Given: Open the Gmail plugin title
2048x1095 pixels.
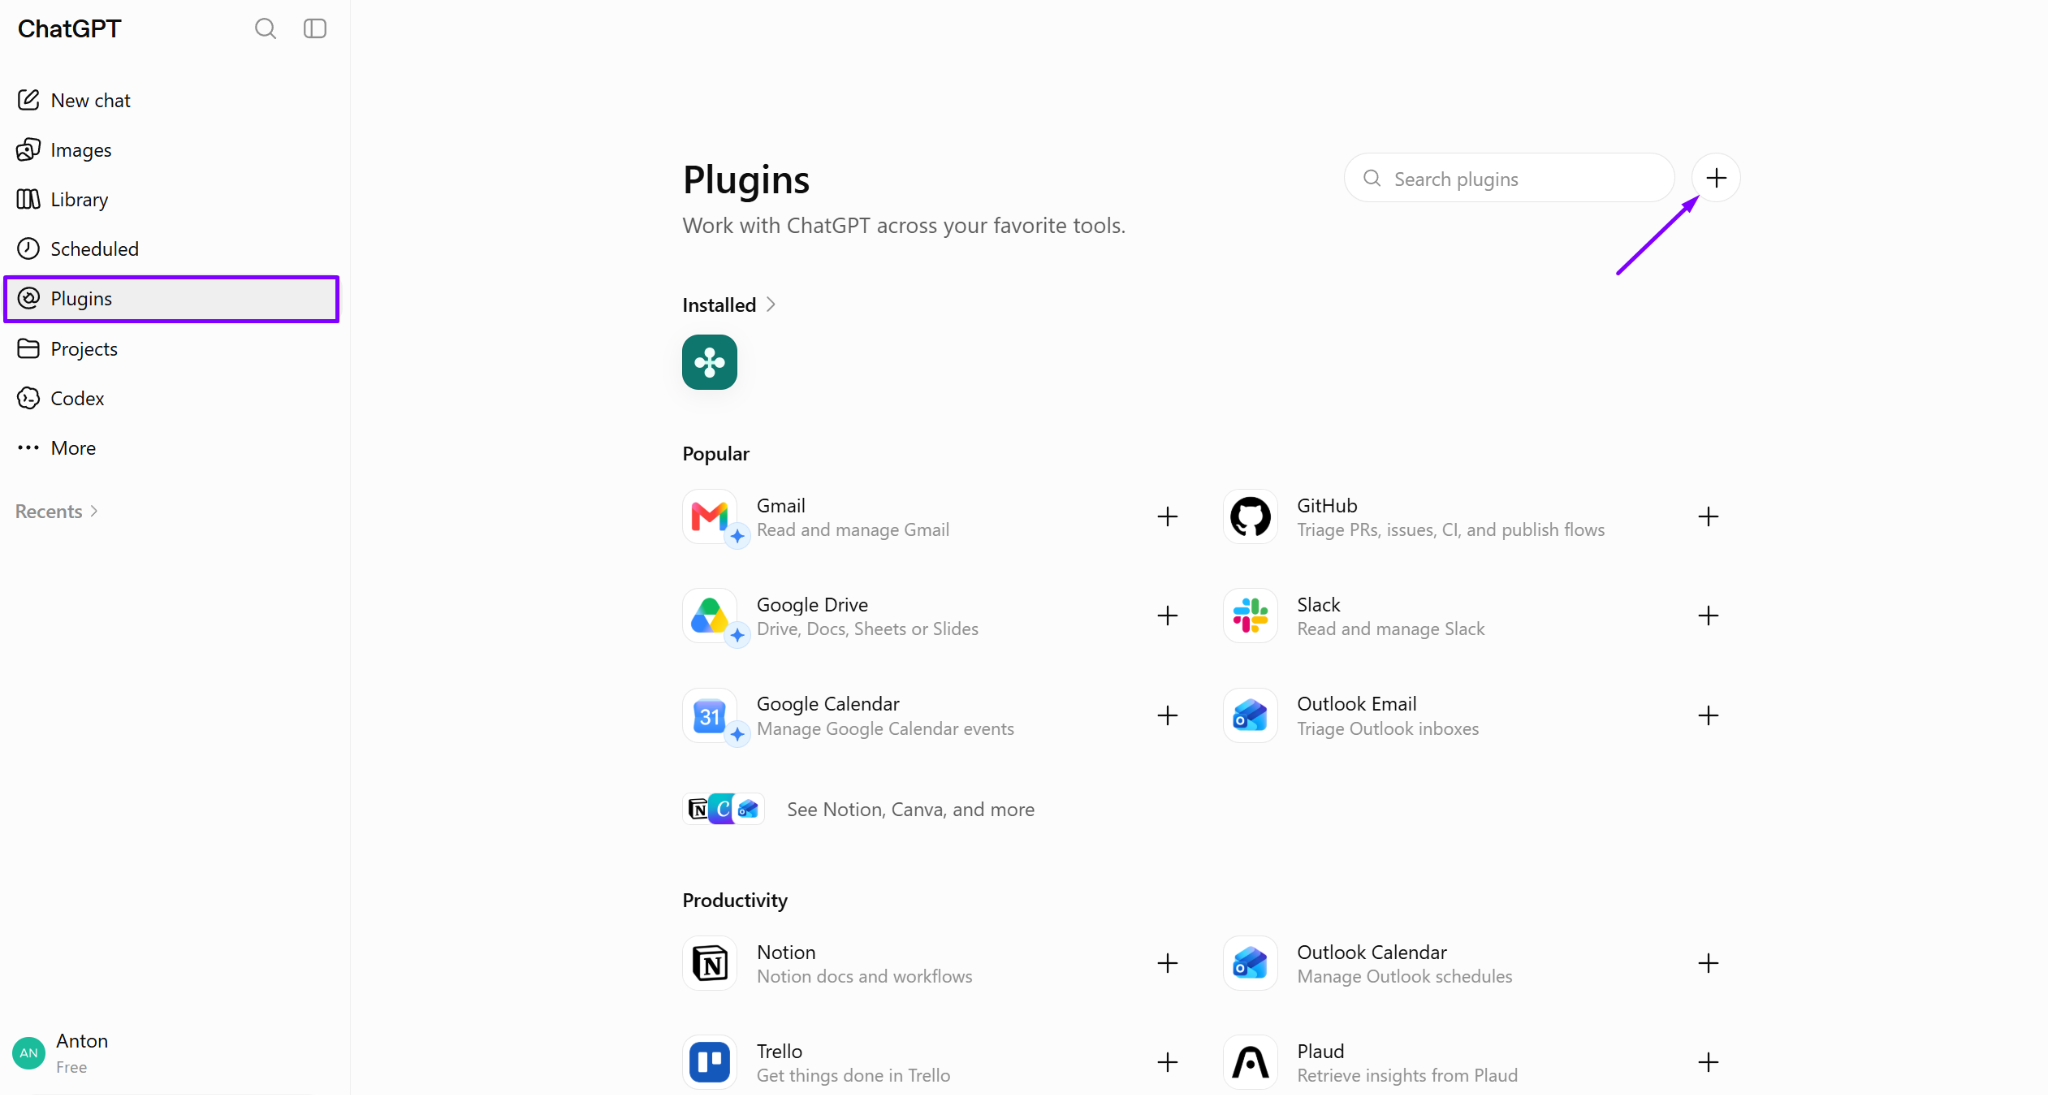Looking at the screenshot, I should (x=781, y=506).
